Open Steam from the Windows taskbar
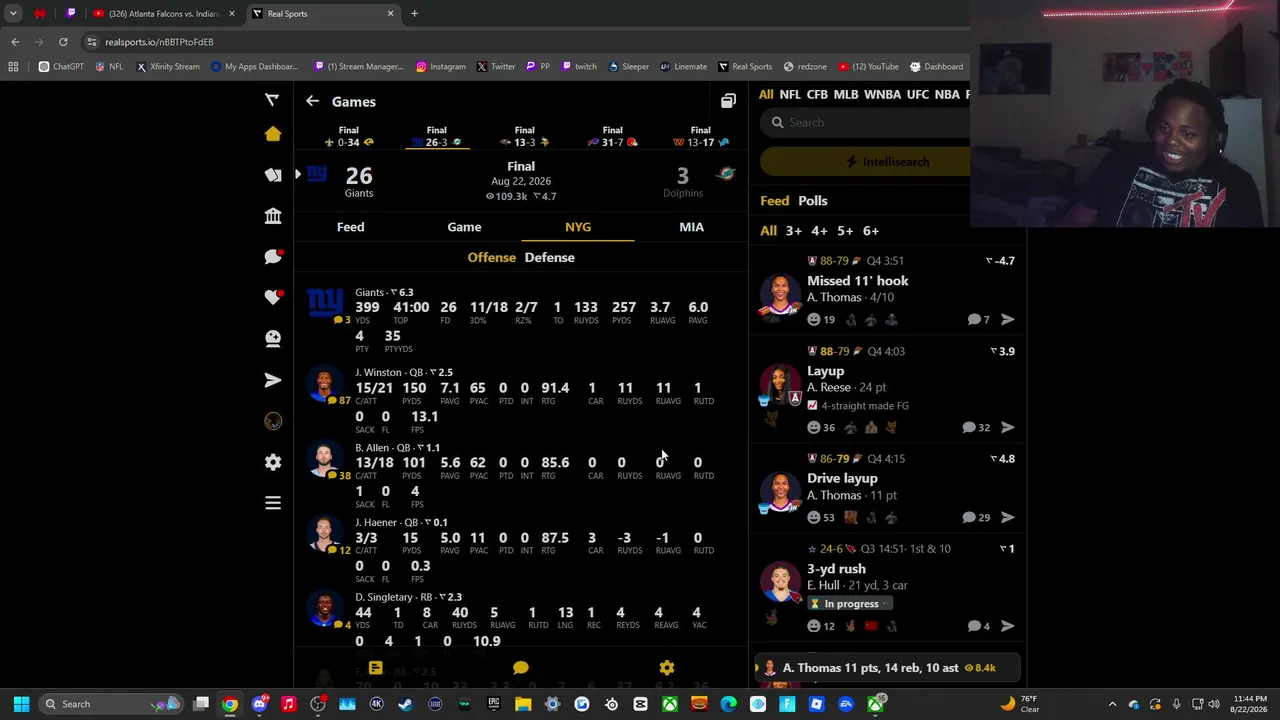The image size is (1280, 720). 405,704
